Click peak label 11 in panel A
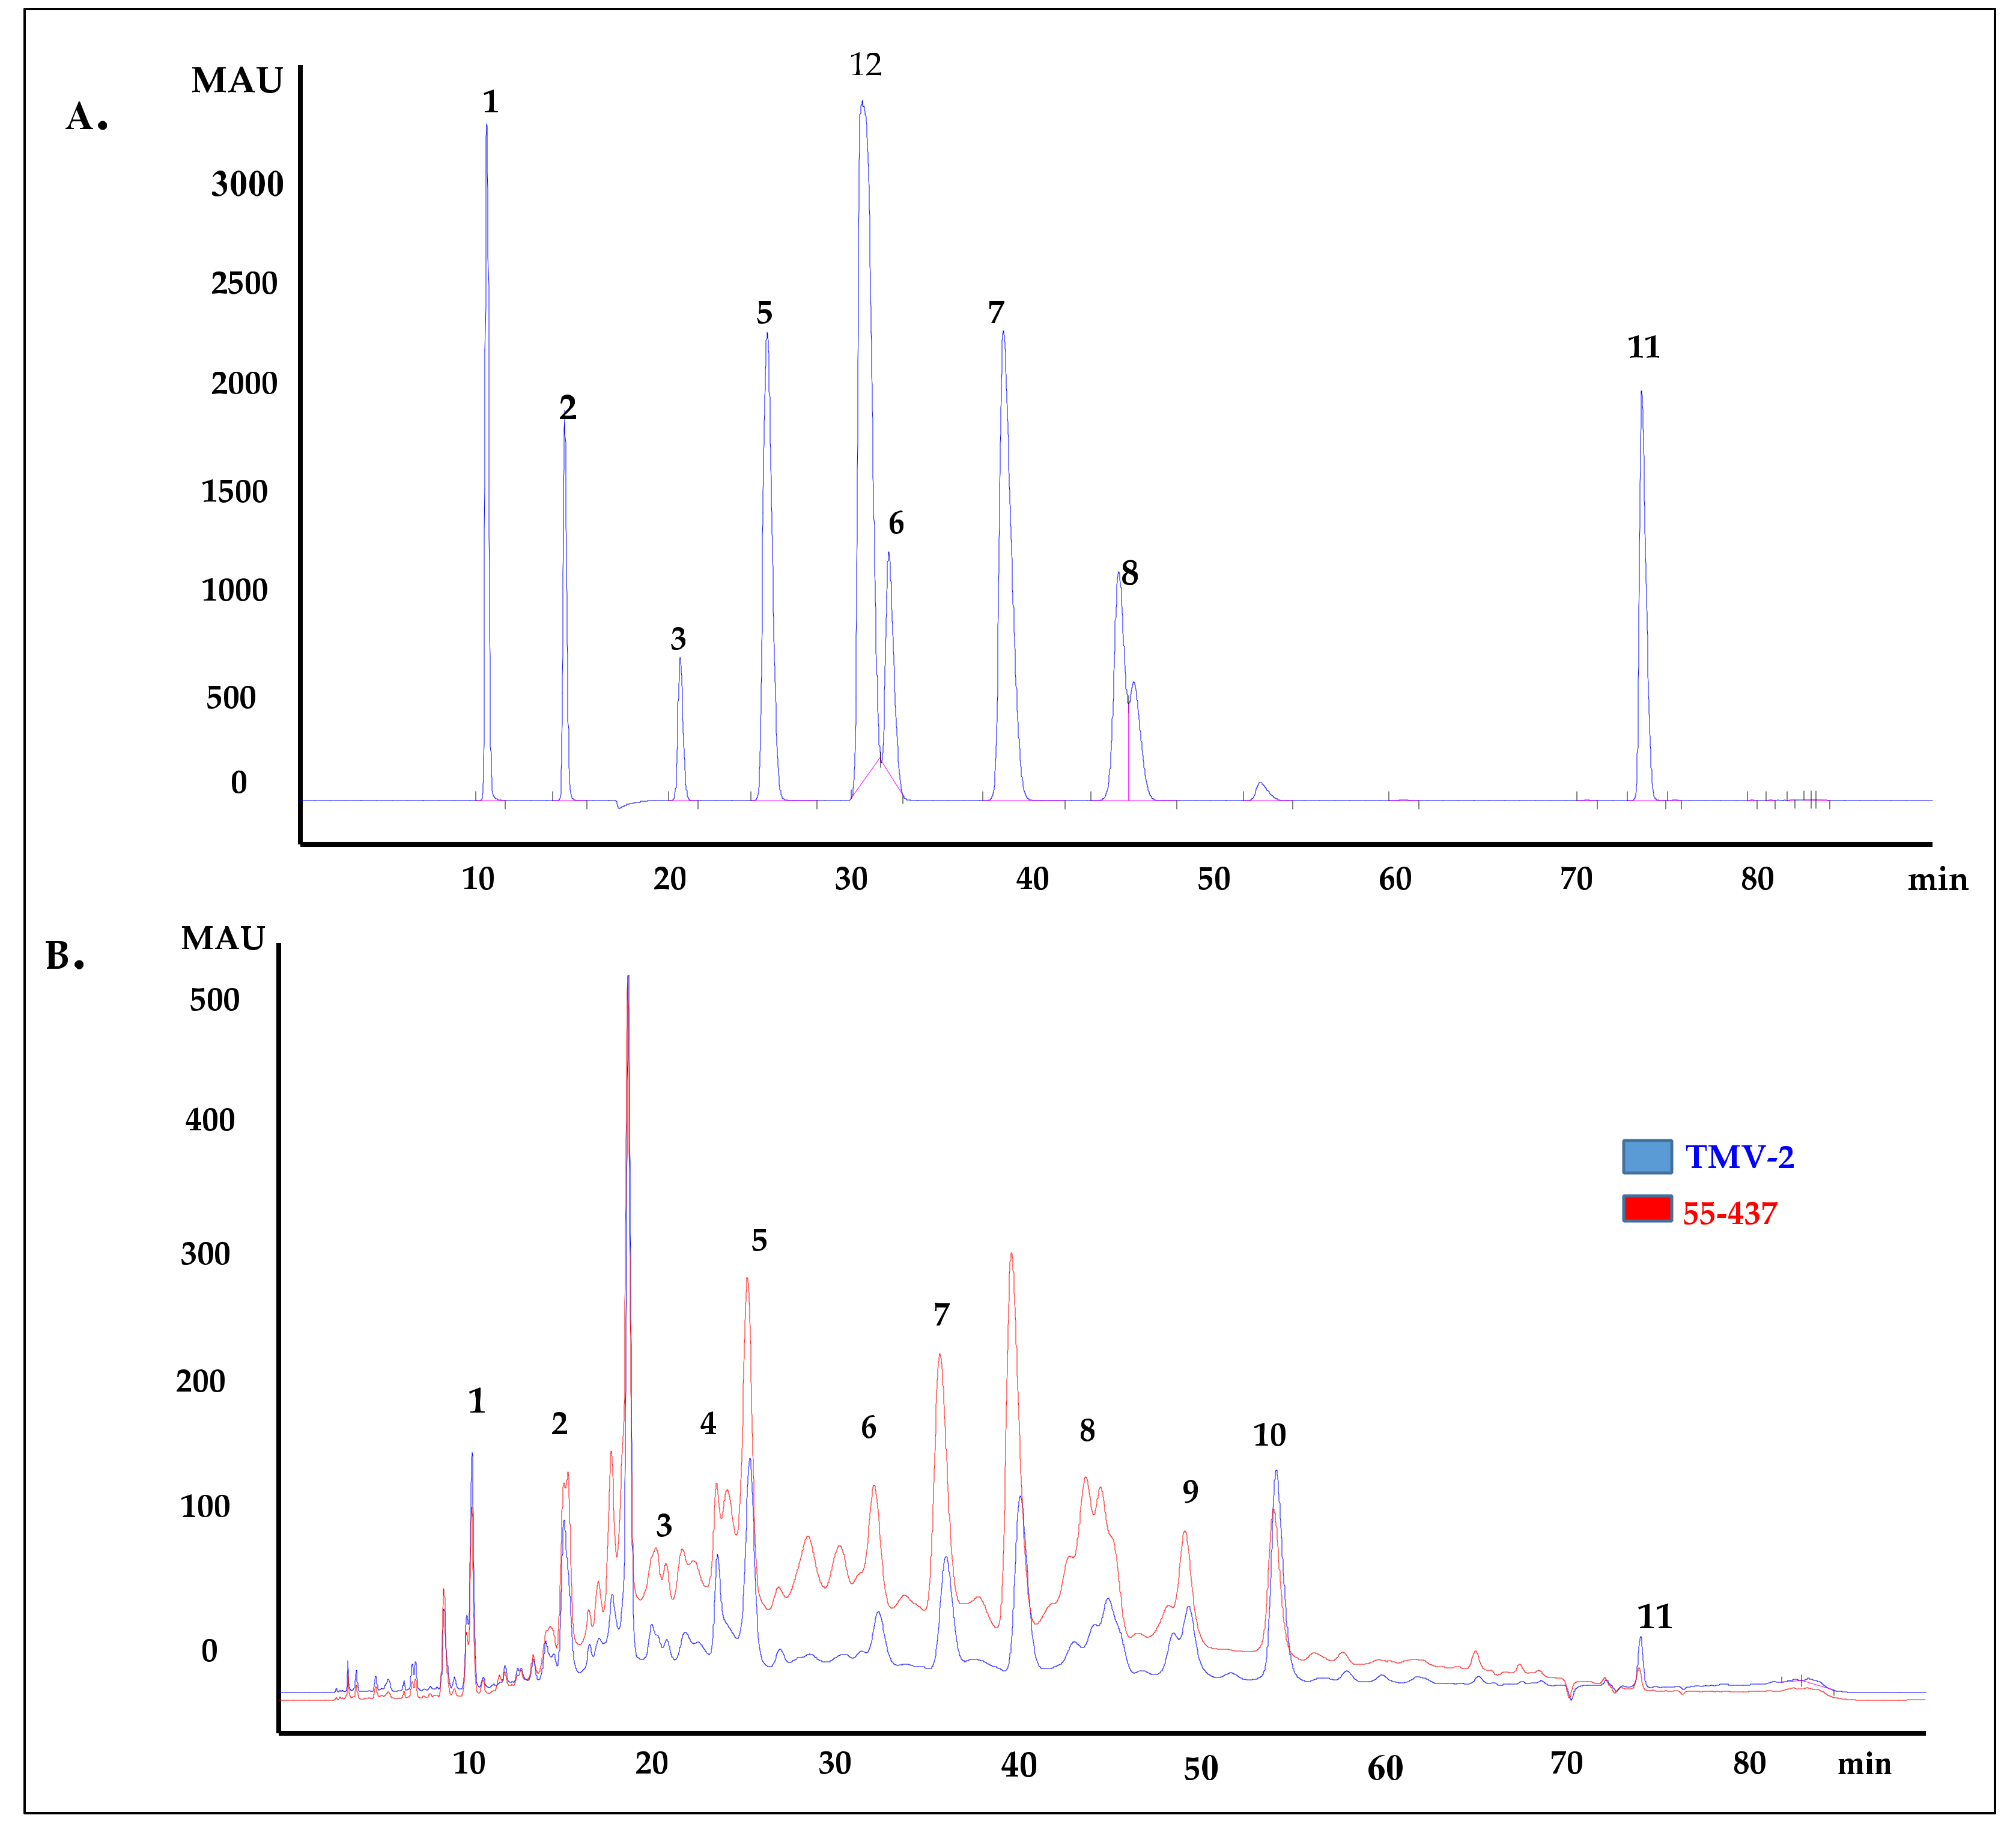2016x1833 pixels. (1643, 347)
